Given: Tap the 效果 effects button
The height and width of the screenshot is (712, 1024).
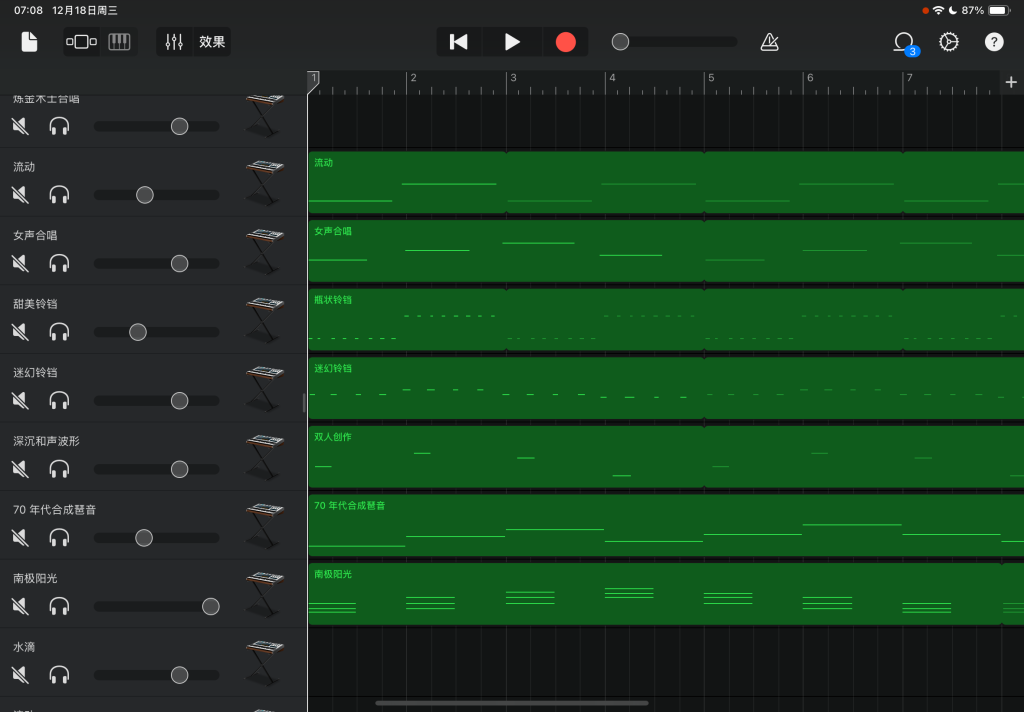Looking at the screenshot, I should click(x=212, y=42).
